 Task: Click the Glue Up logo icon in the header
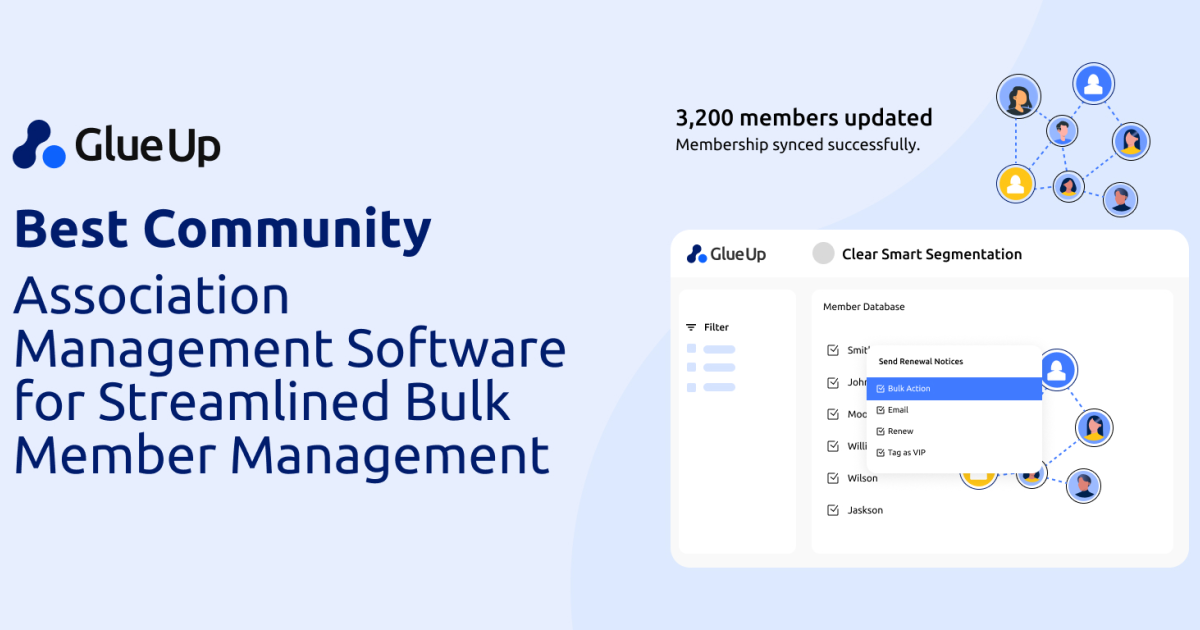695,253
